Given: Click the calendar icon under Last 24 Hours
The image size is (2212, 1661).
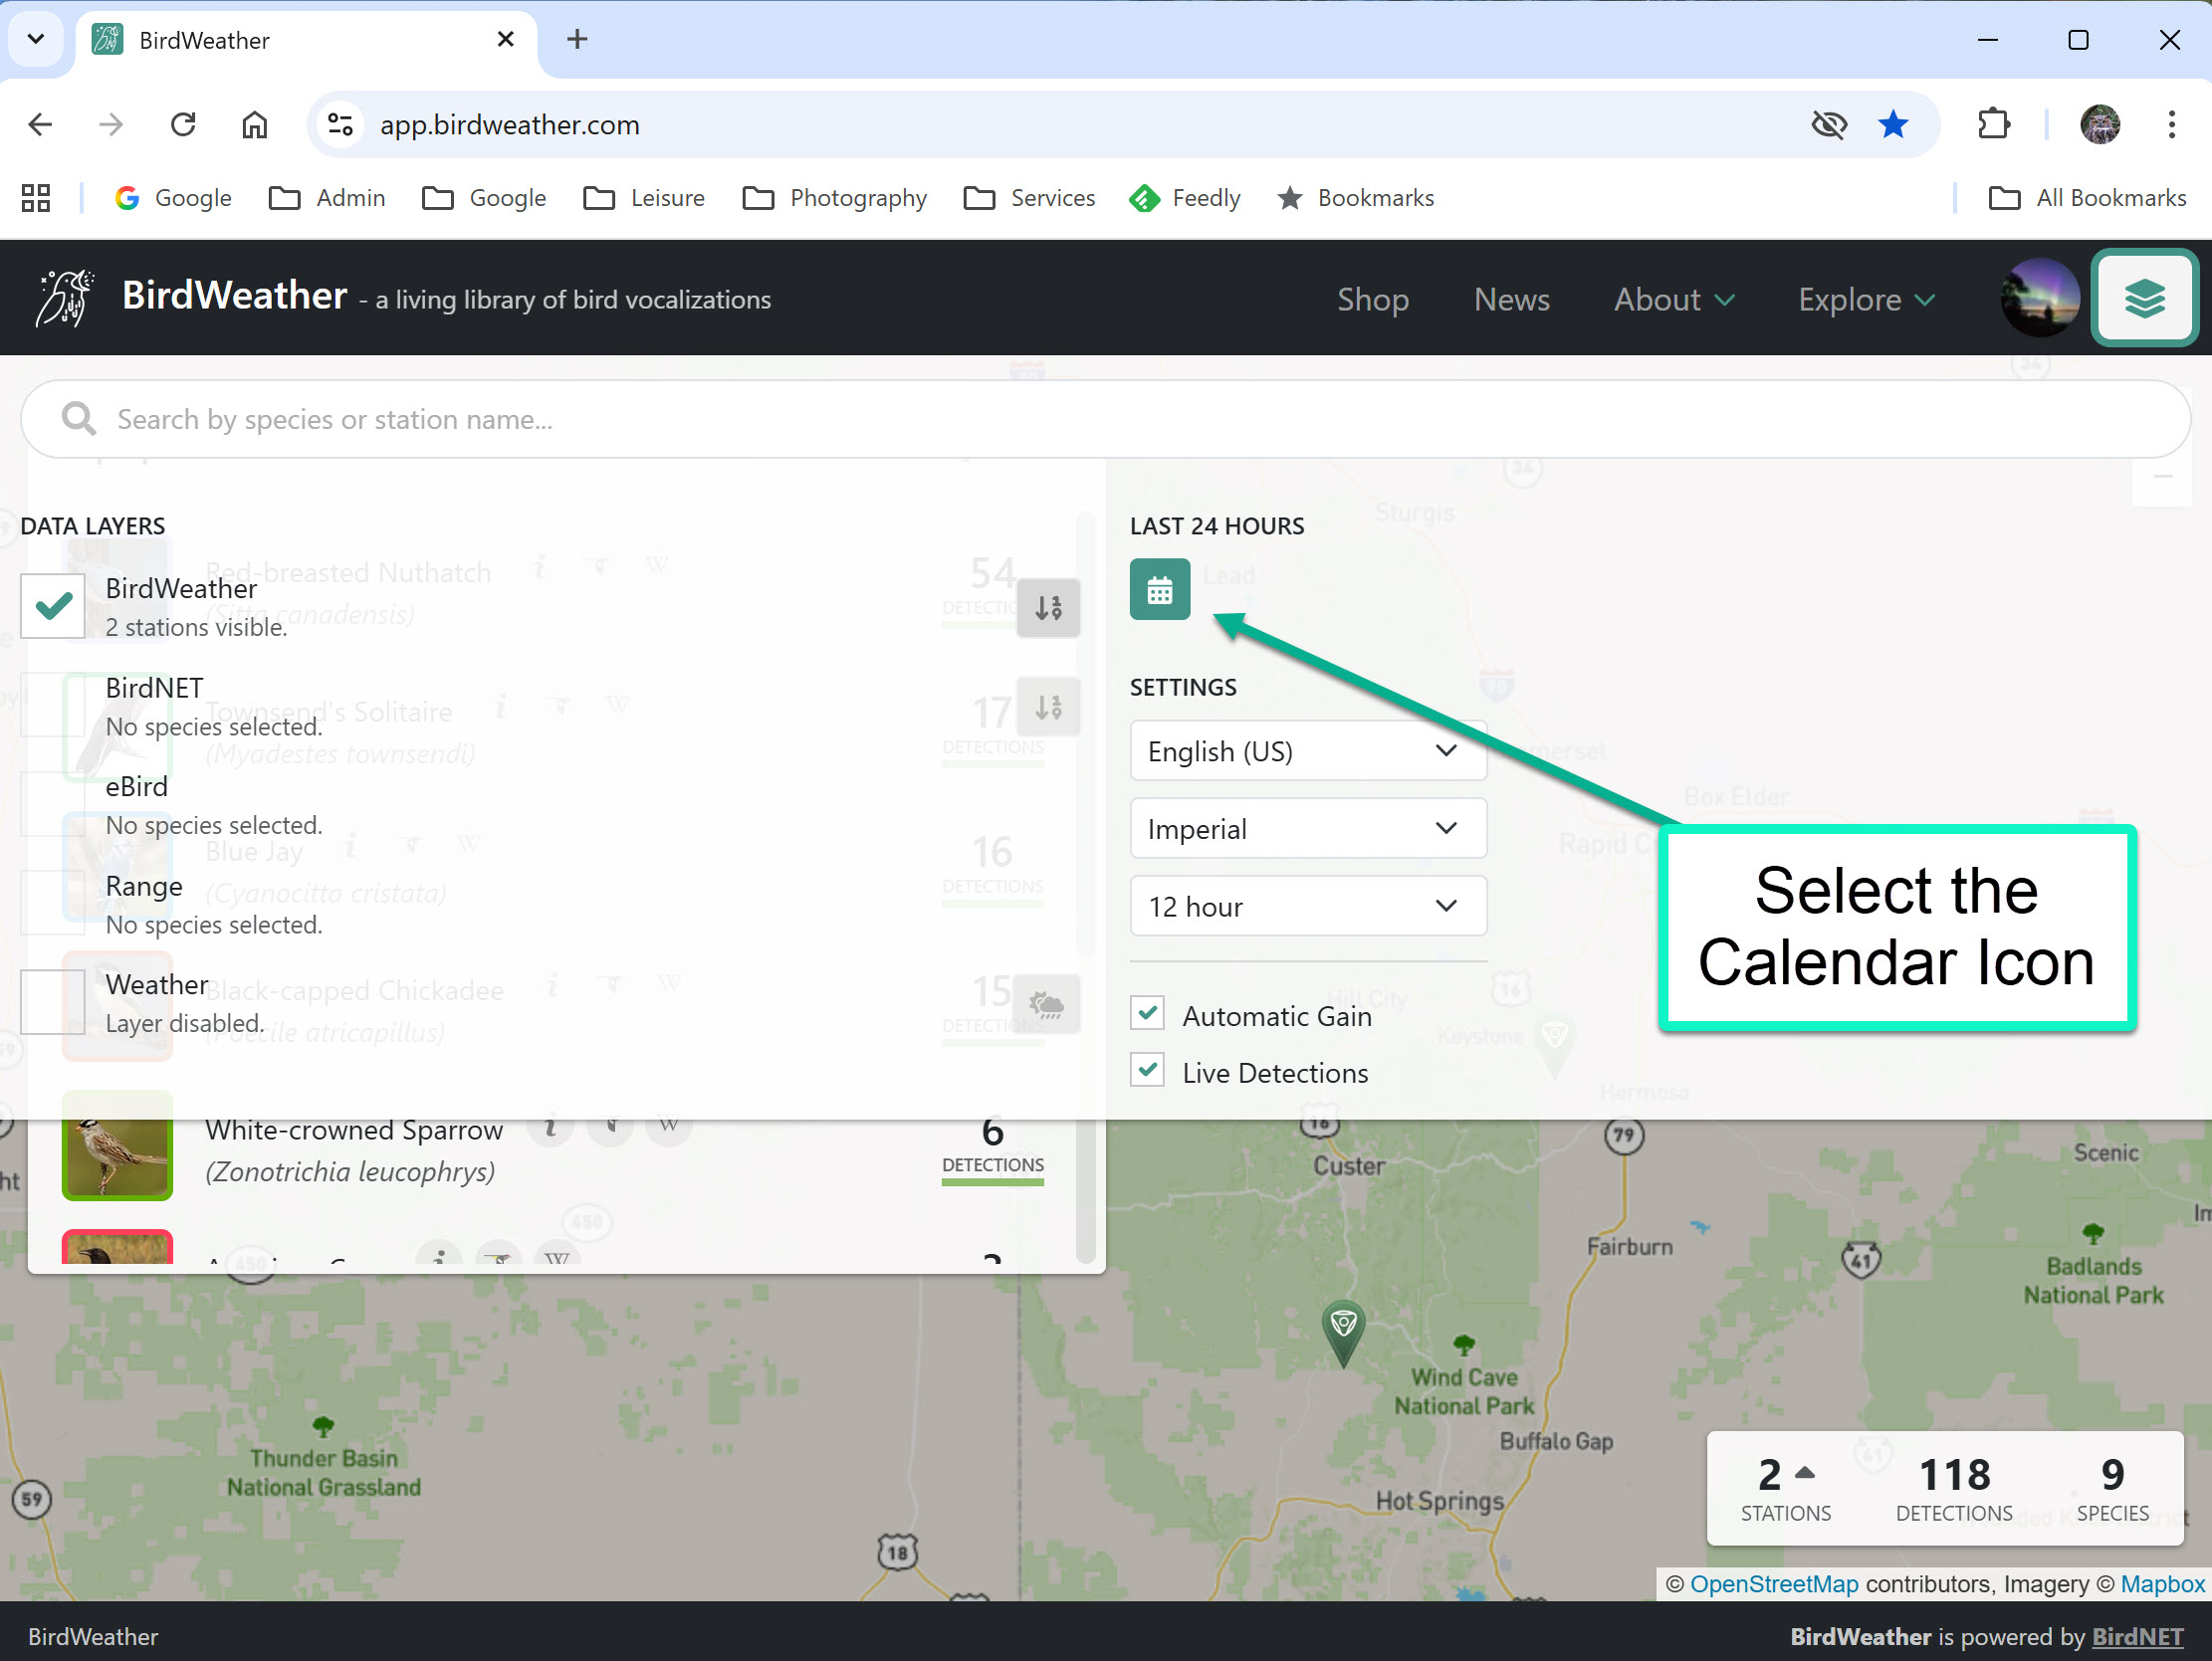Looking at the screenshot, I should (x=1159, y=590).
